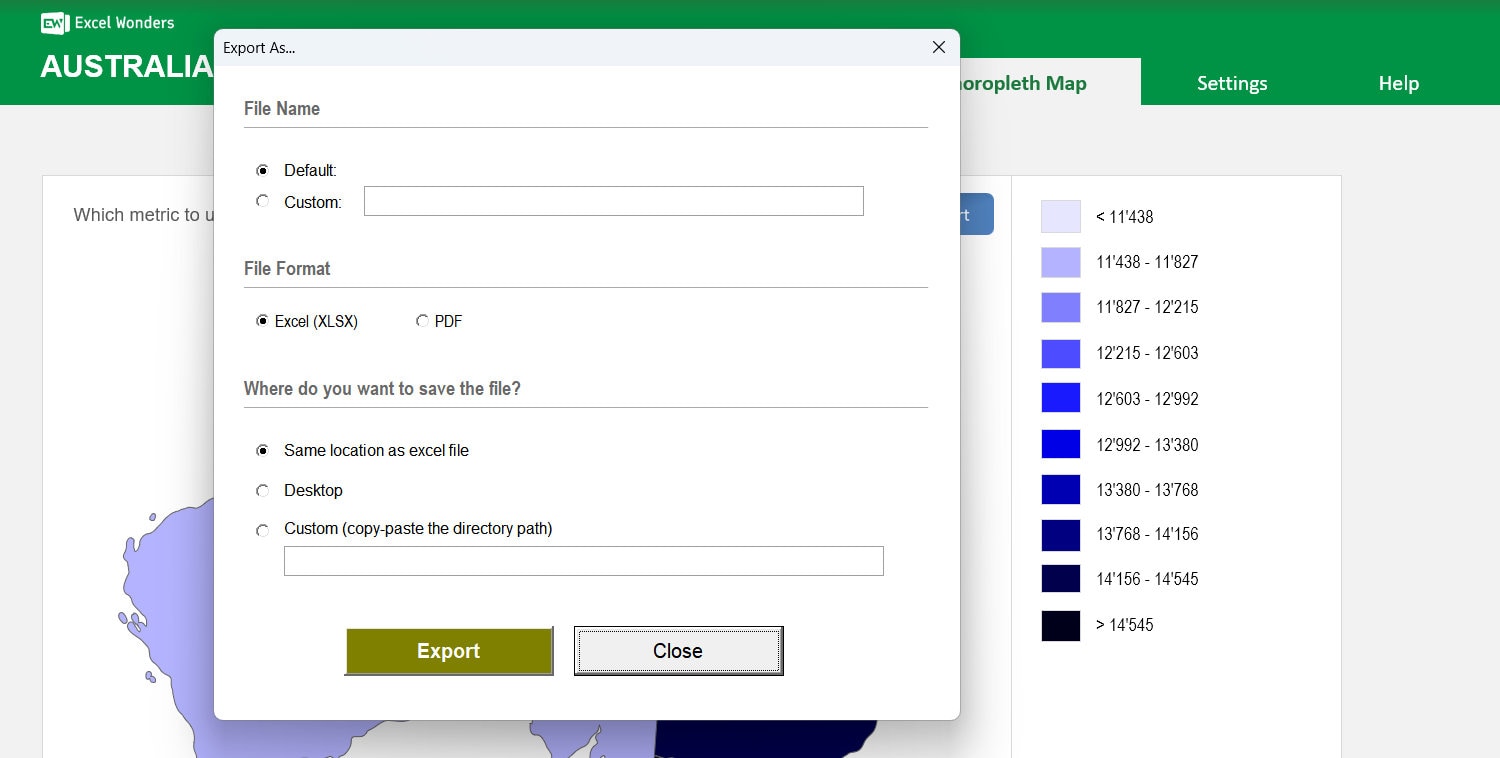Select the "13'380 - 13'768" legend swatch
The image size is (1500, 758).
point(1060,489)
